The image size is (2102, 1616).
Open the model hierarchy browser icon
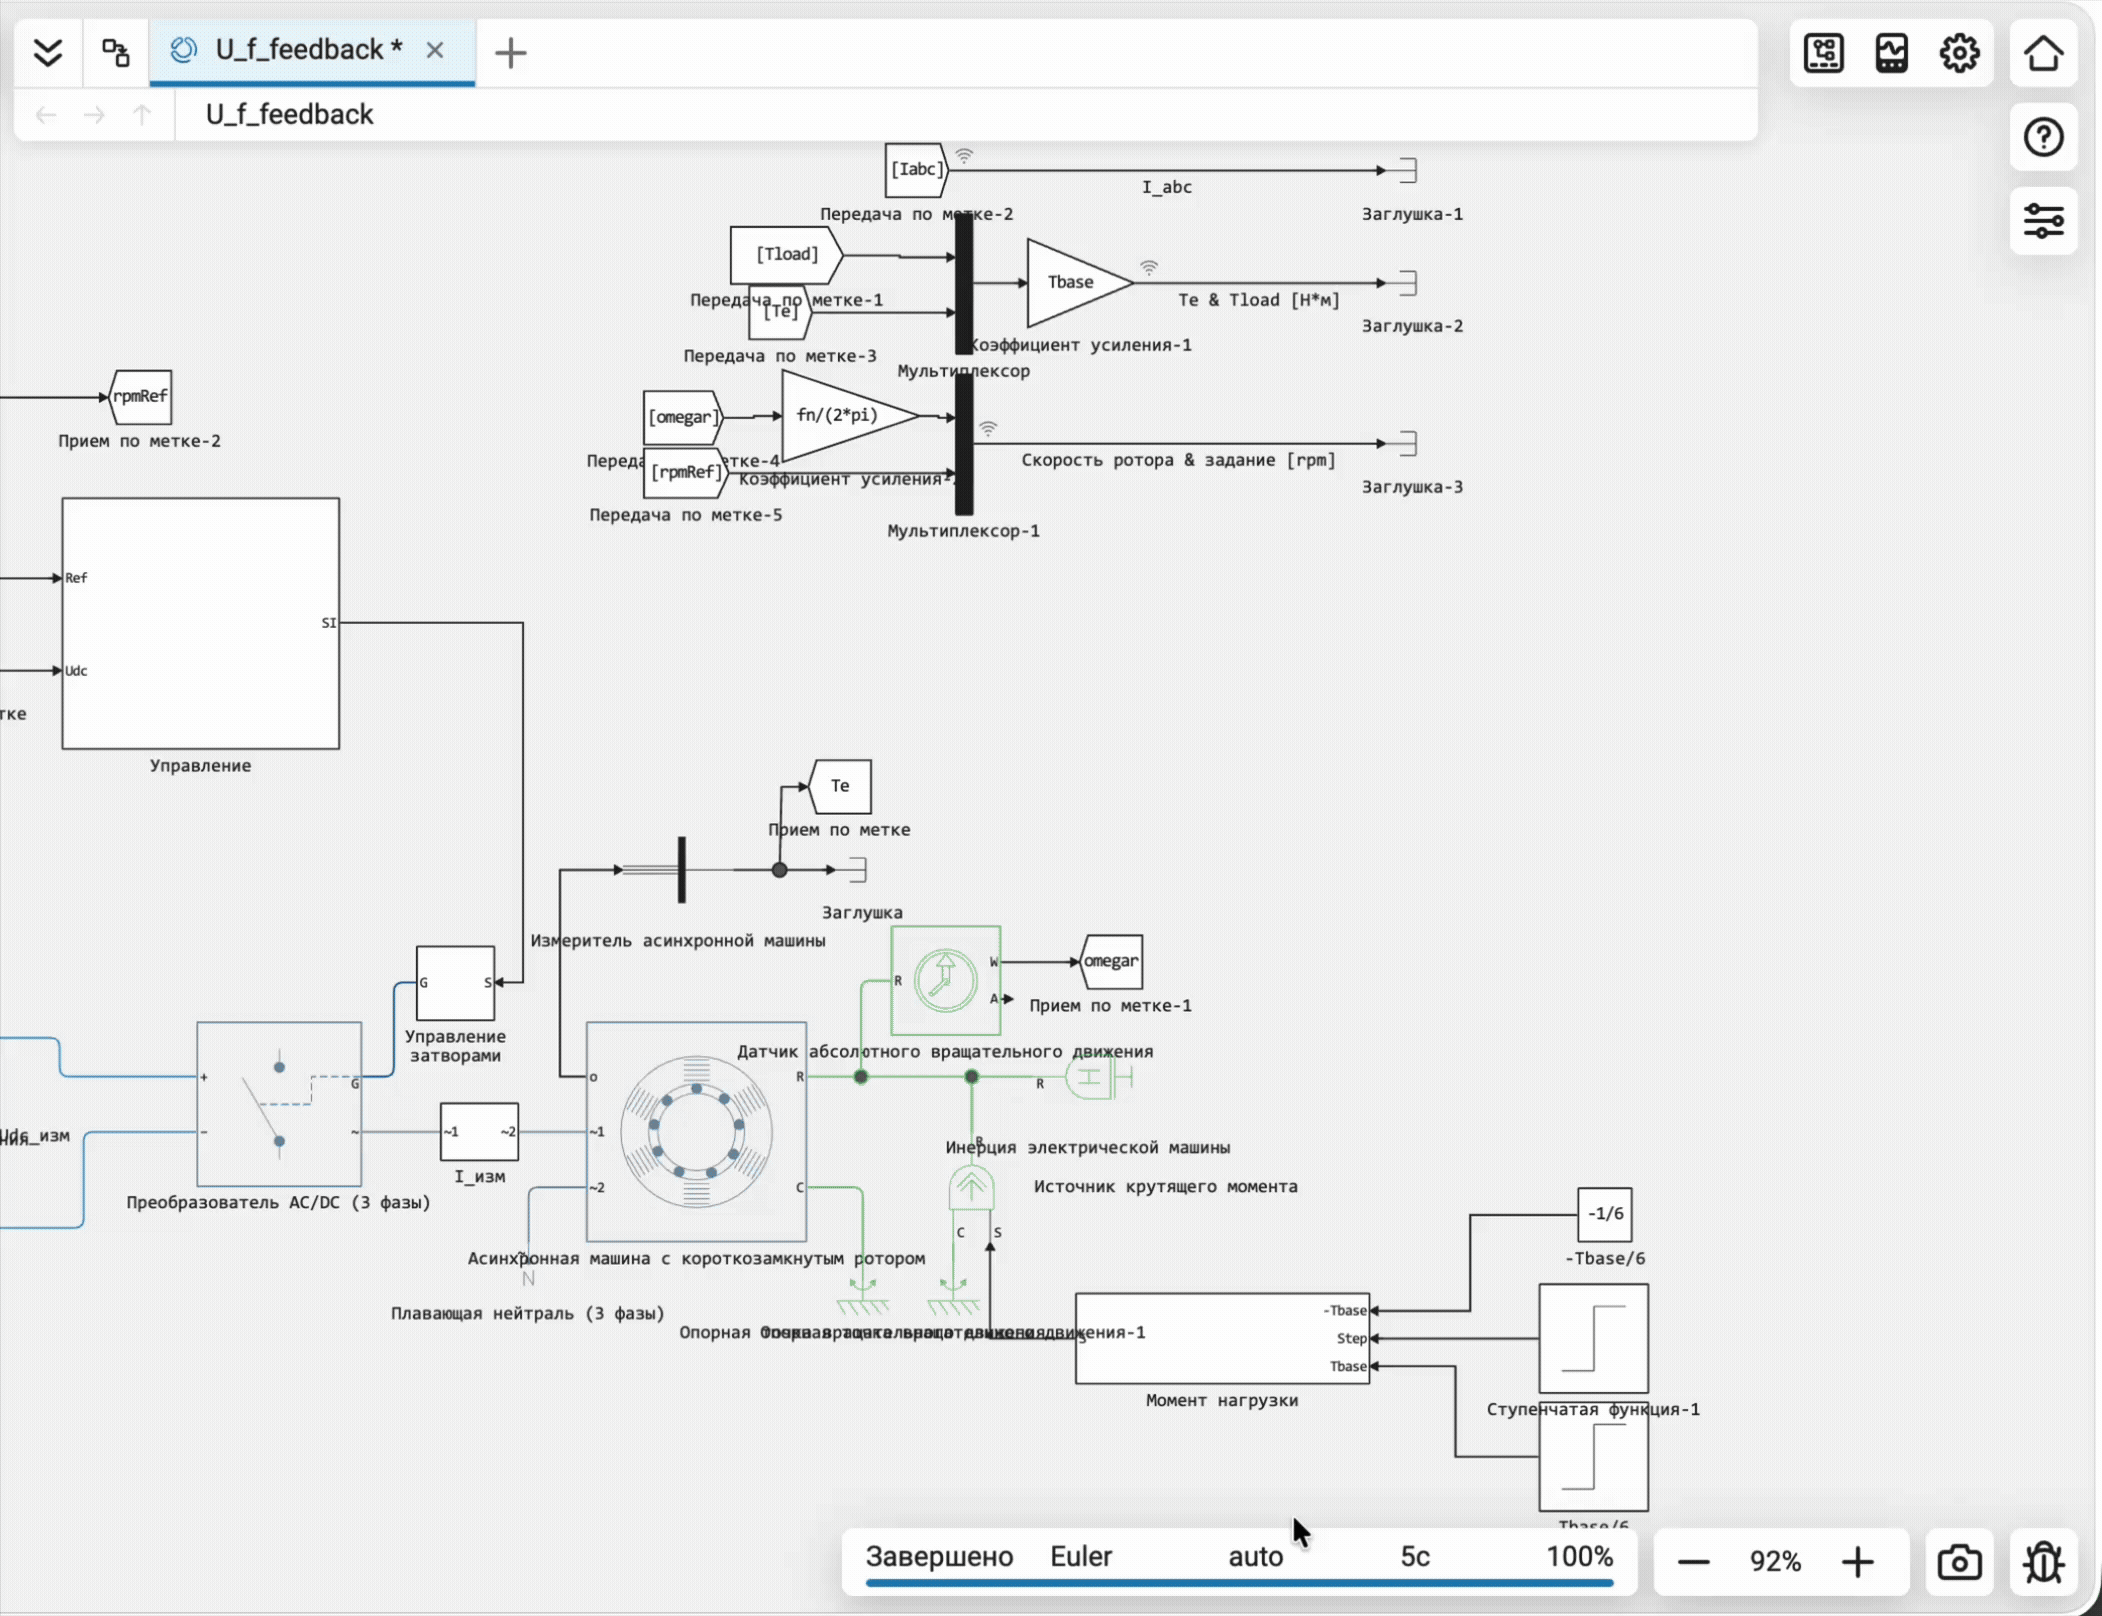(116, 52)
